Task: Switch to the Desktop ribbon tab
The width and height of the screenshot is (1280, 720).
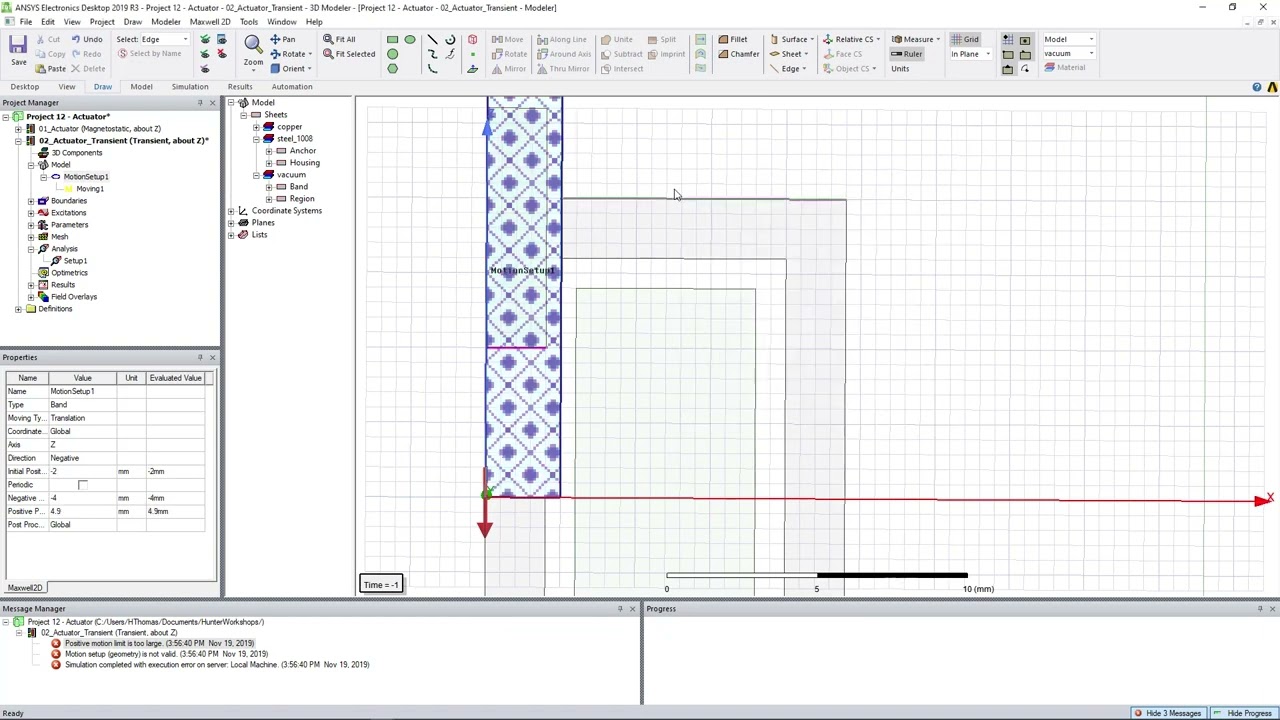Action: pyautogui.click(x=25, y=87)
